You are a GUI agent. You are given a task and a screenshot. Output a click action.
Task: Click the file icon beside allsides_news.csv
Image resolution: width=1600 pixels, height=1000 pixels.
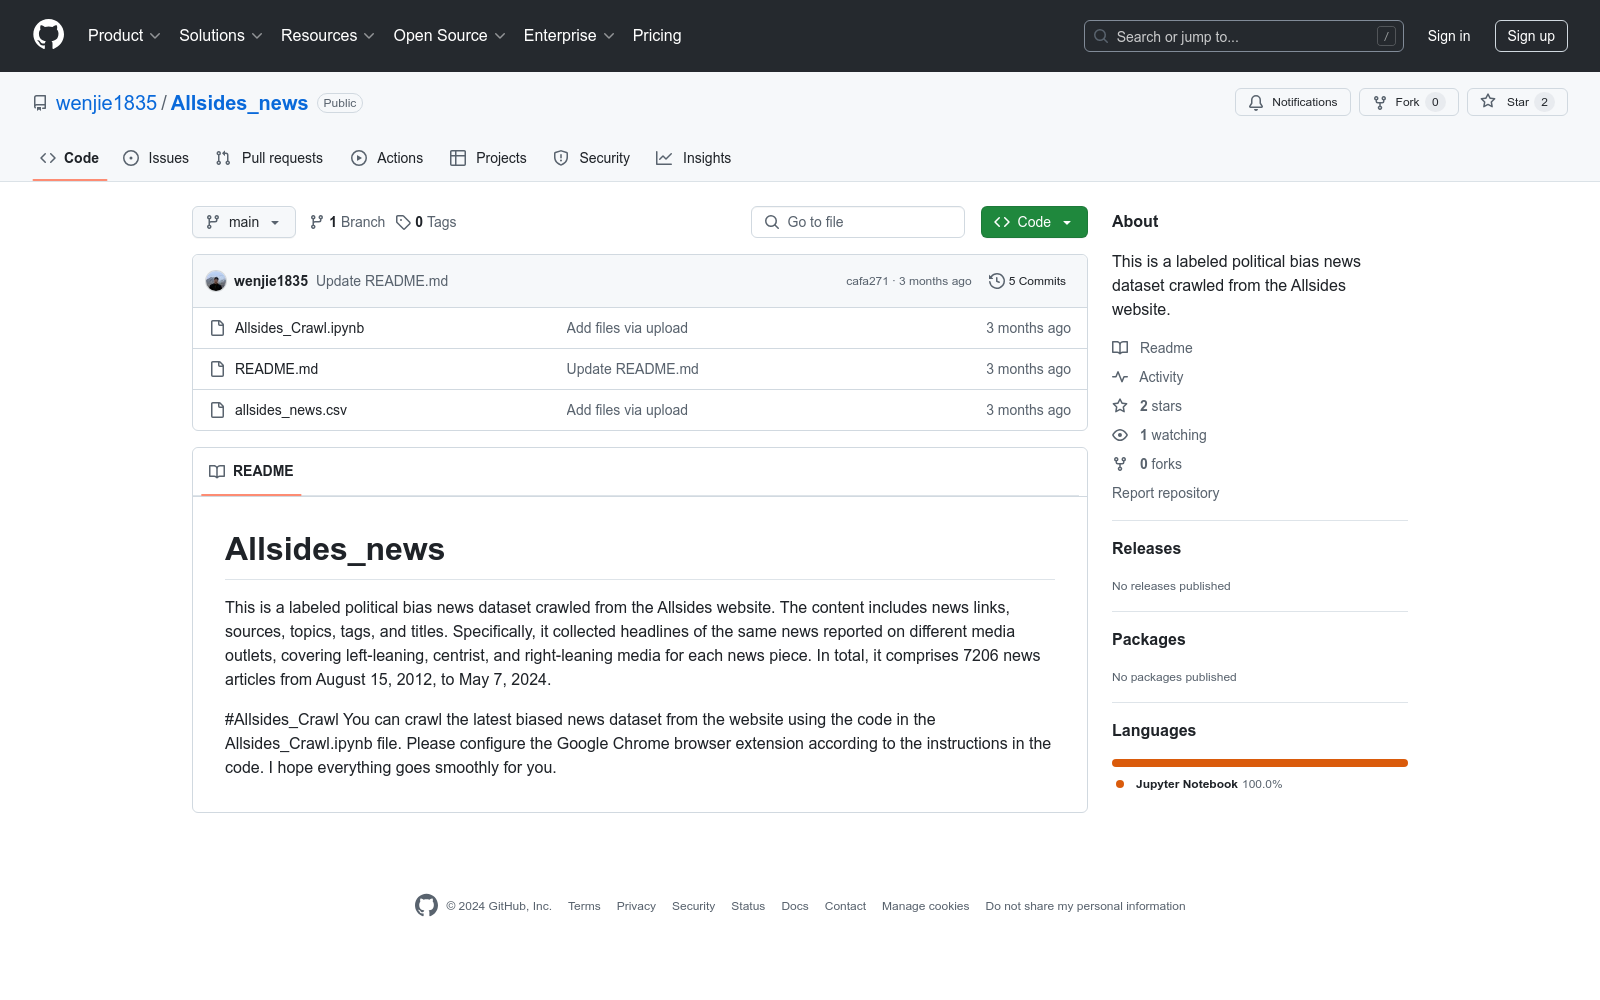pyautogui.click(x=217, y=410)
